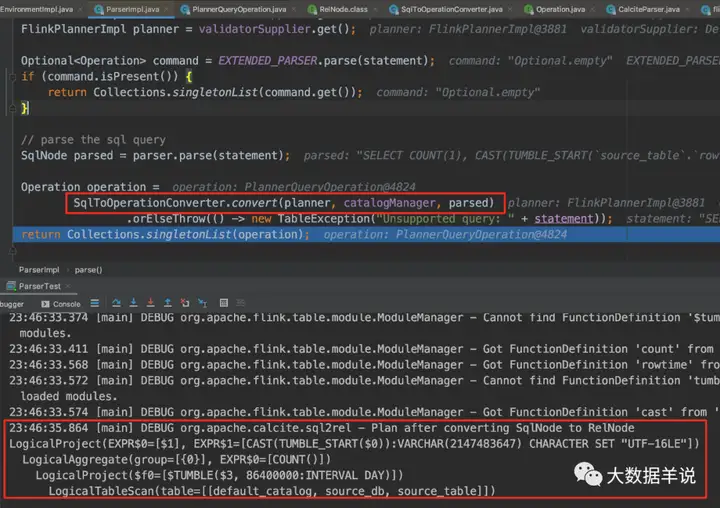This screenshot has height=508, width=720.
Task: Close the ParserTest debug session tab
Action: tap(68, 286)
